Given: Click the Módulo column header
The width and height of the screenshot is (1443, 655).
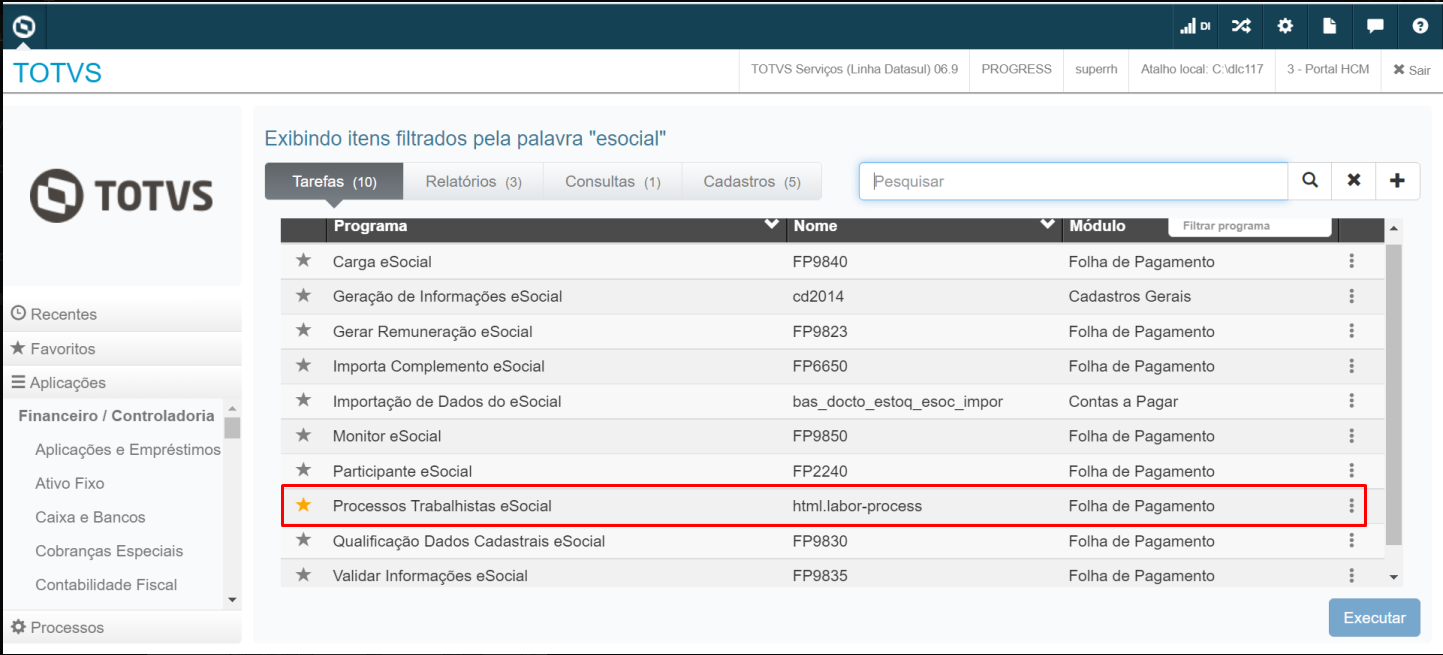Looking at the screenshot, I should click(x=1097, y=226).
